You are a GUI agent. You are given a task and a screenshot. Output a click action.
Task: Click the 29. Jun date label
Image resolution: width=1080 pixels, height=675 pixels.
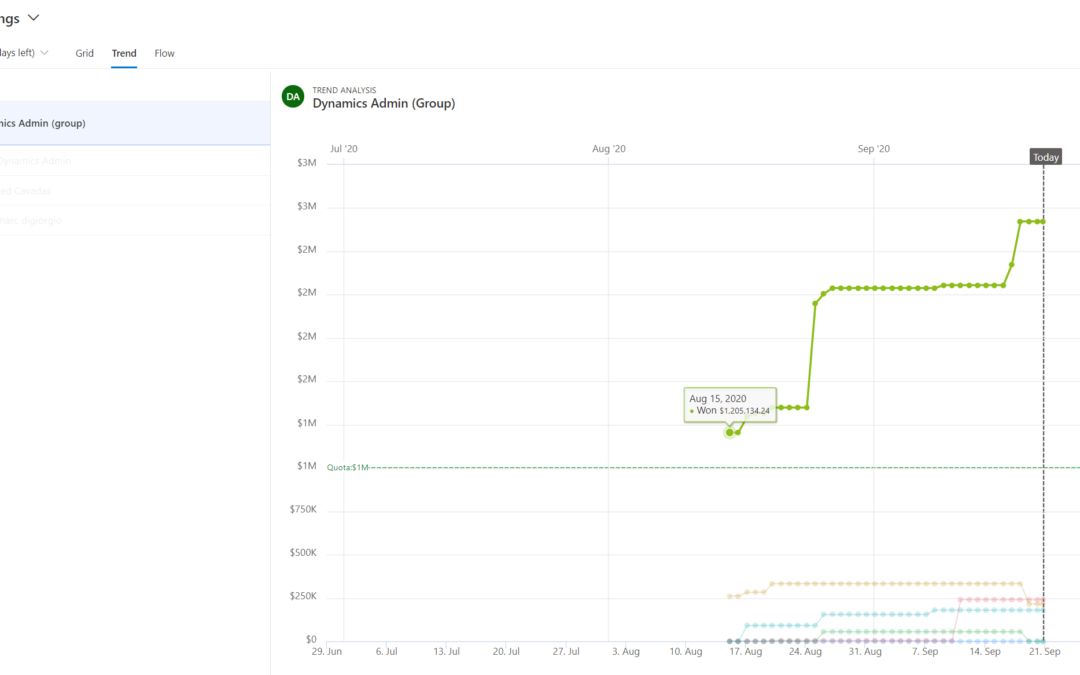tap(326, 652)
